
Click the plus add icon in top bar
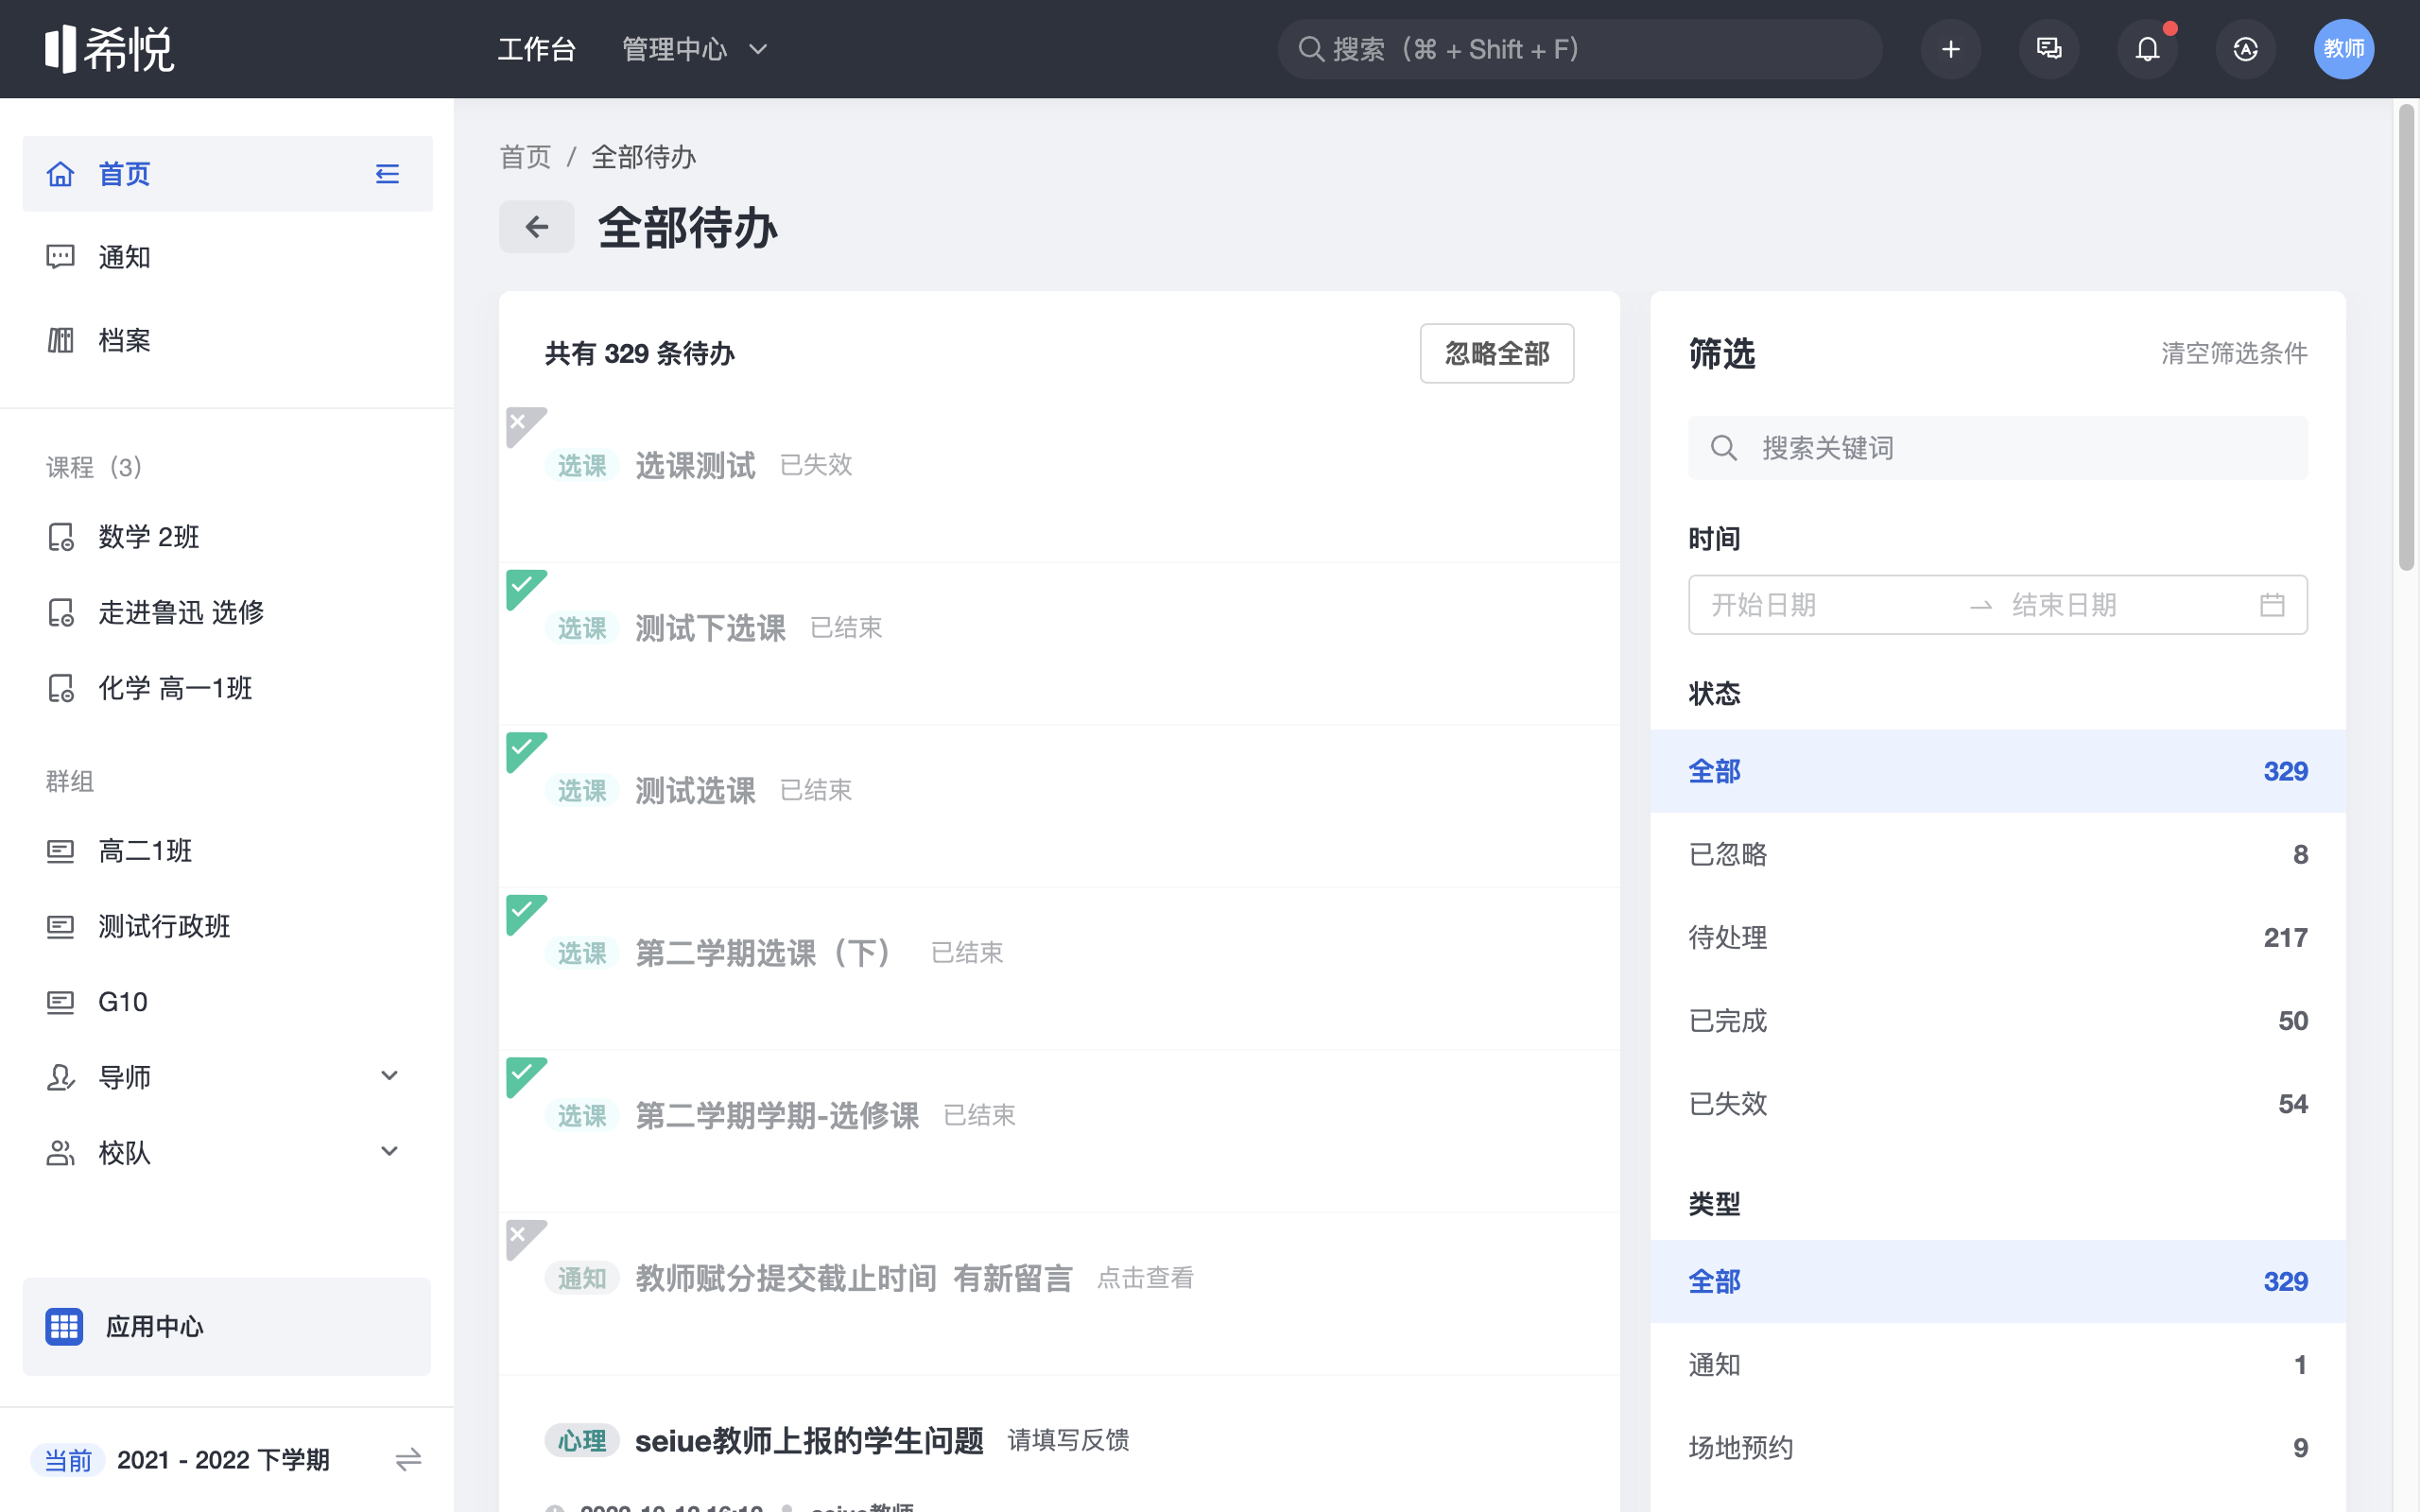(x=1950, y=49)
